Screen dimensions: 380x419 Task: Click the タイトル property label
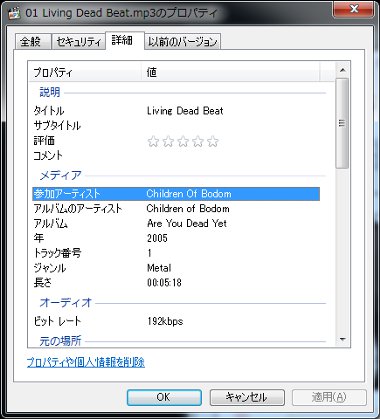click(x=49, y=111)
